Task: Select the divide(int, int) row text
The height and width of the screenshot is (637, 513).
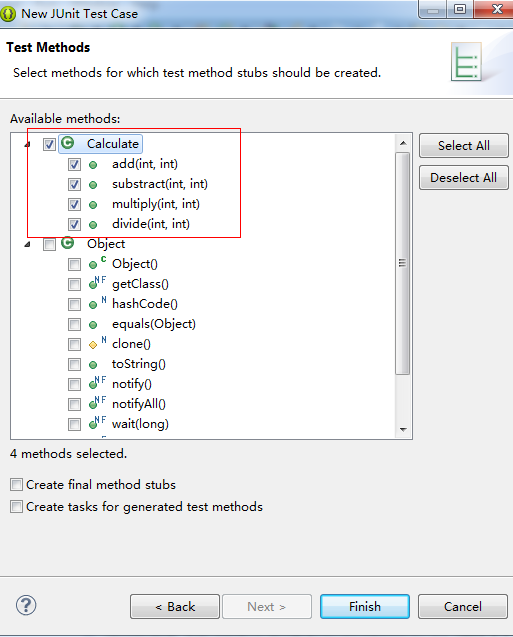Action: (x=151, y=224)
